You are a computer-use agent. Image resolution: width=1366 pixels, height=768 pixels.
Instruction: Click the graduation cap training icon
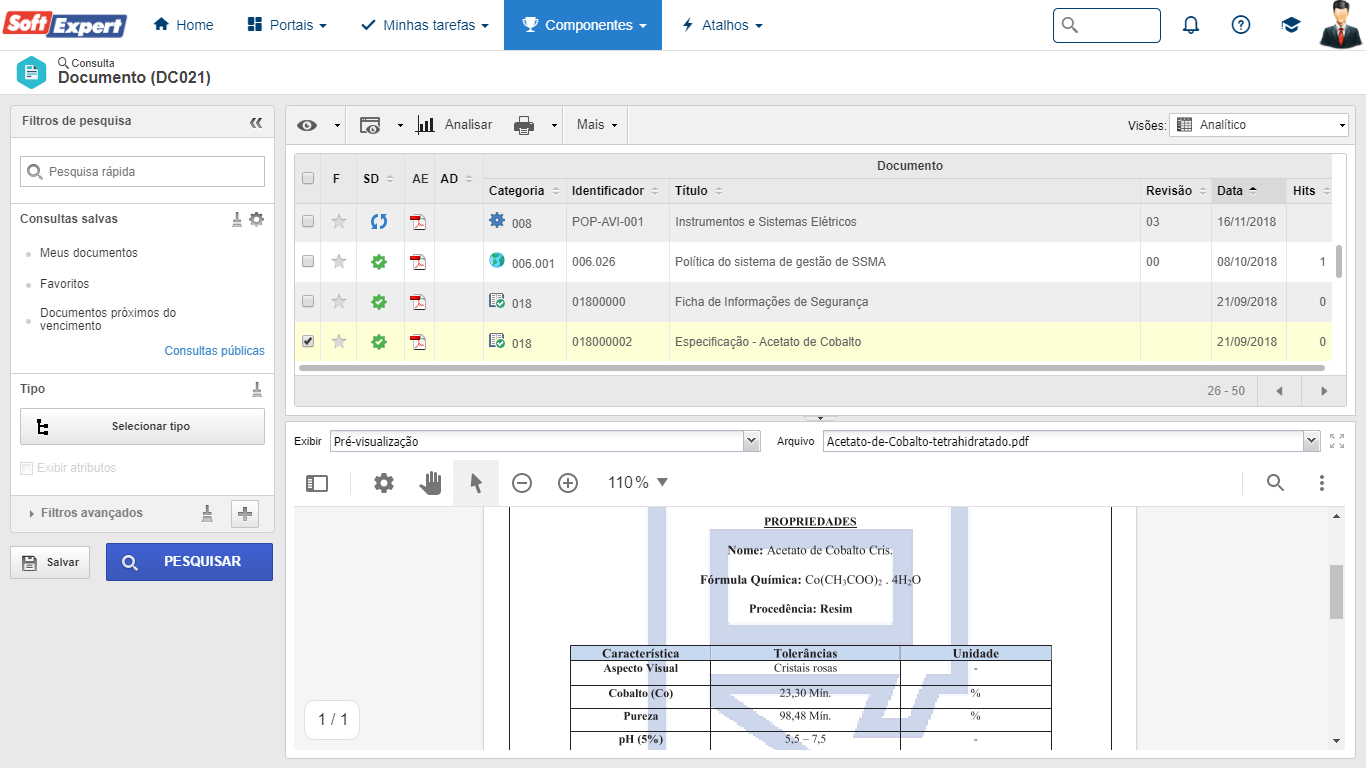pyautogui.click(x=1290, y=25)
